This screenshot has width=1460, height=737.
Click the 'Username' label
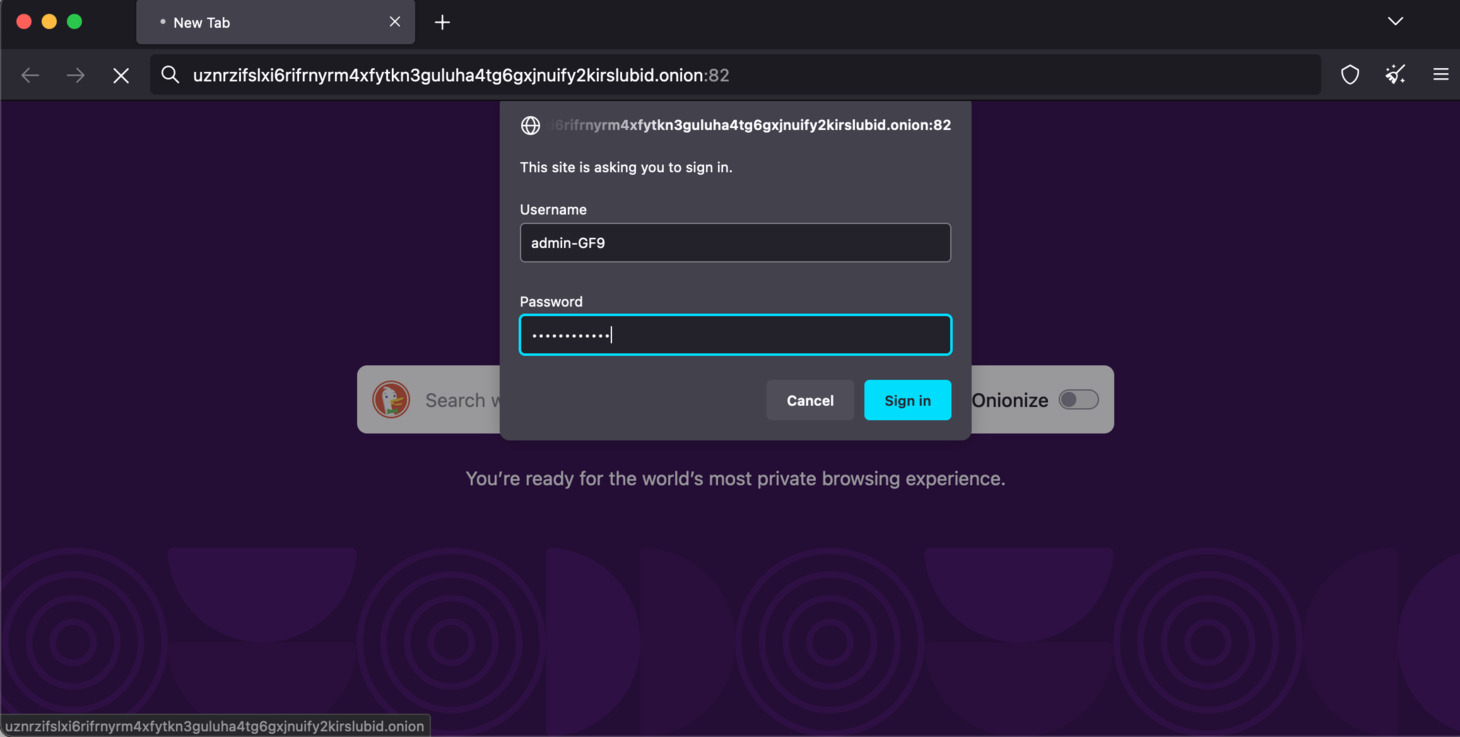tap(553, 210)
